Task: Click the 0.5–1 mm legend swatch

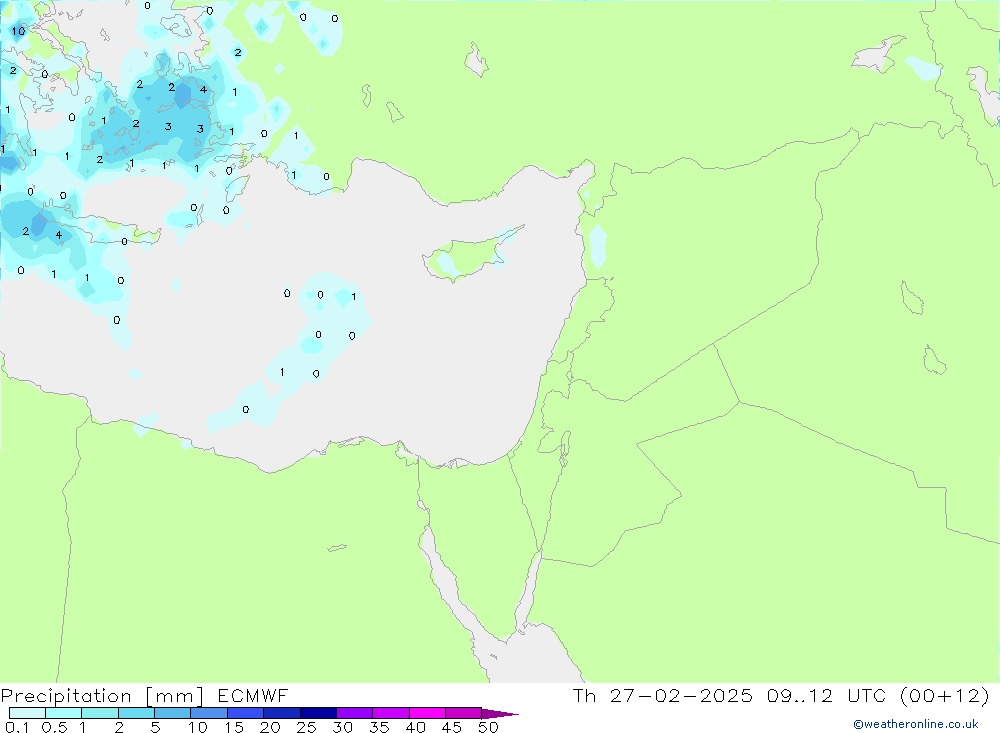Action: click(x=64, y=713)
